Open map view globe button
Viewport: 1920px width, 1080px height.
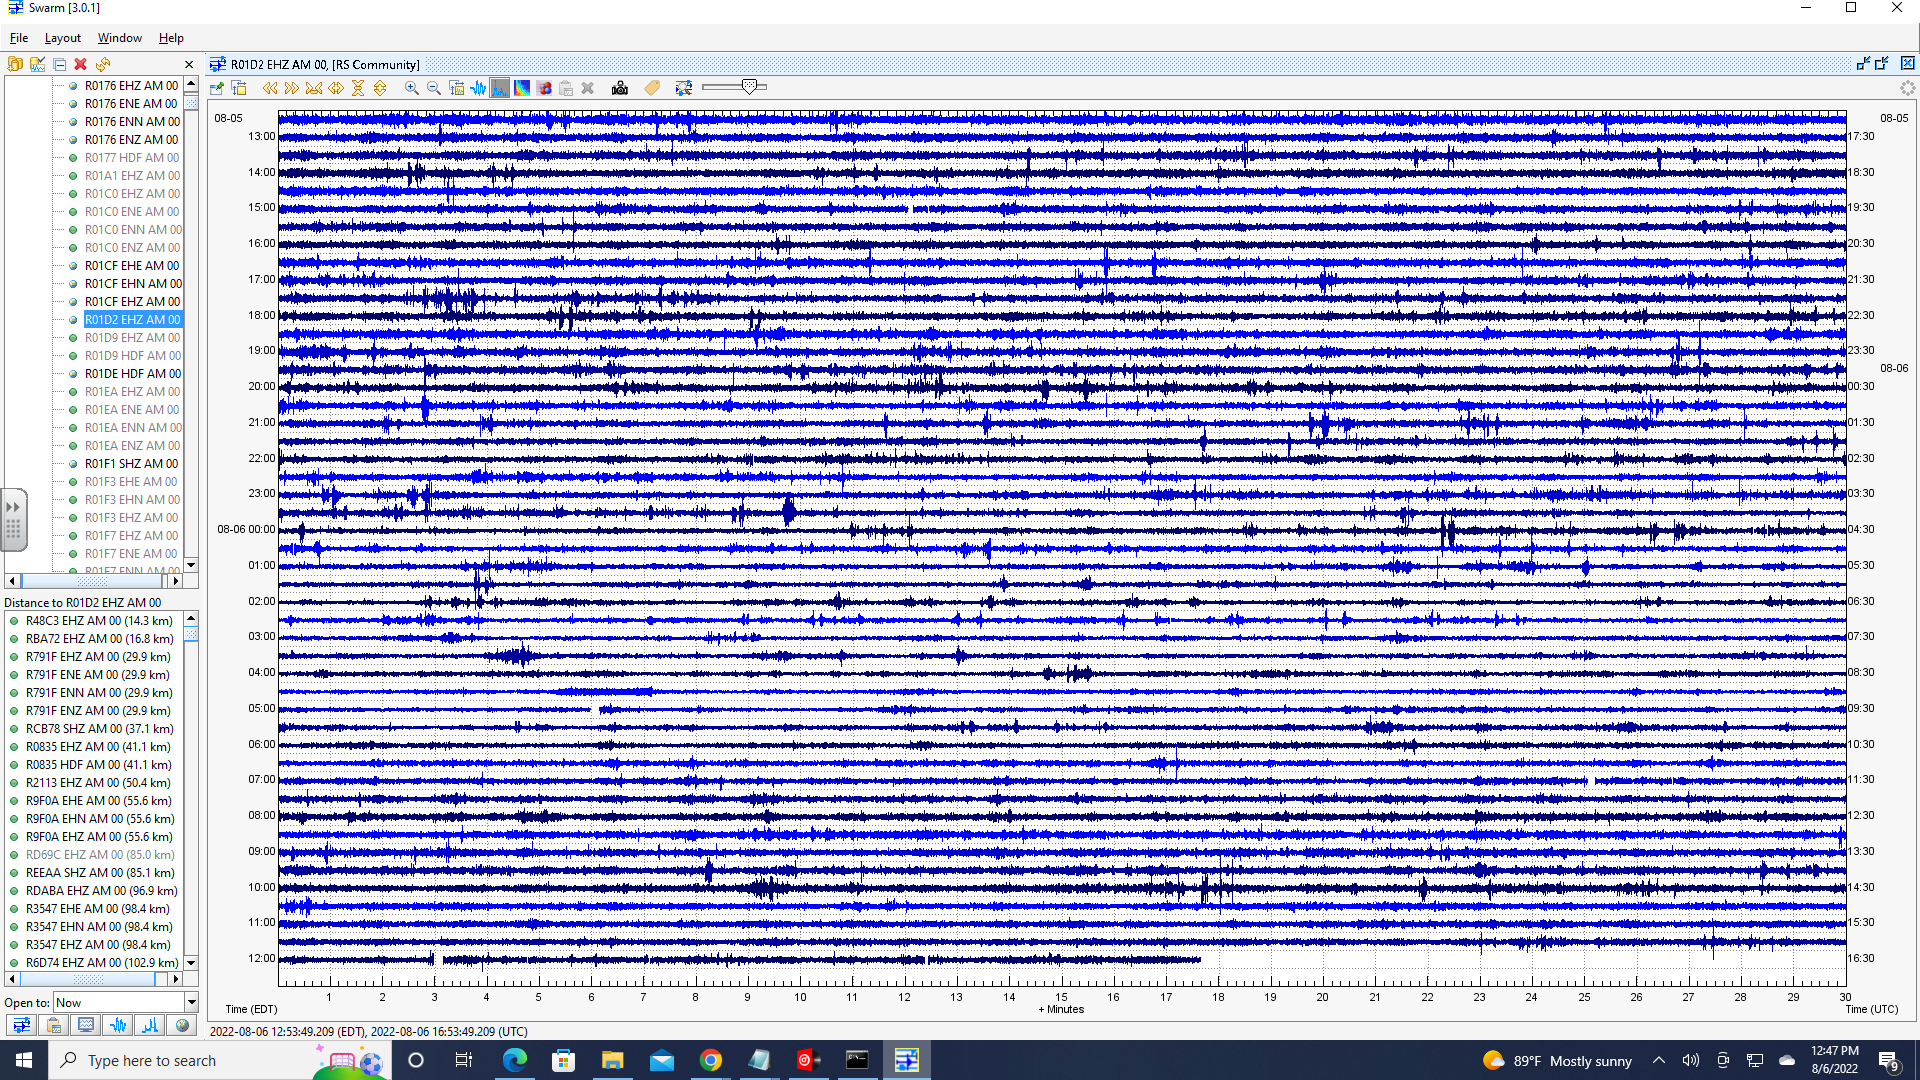point(182,1025)
